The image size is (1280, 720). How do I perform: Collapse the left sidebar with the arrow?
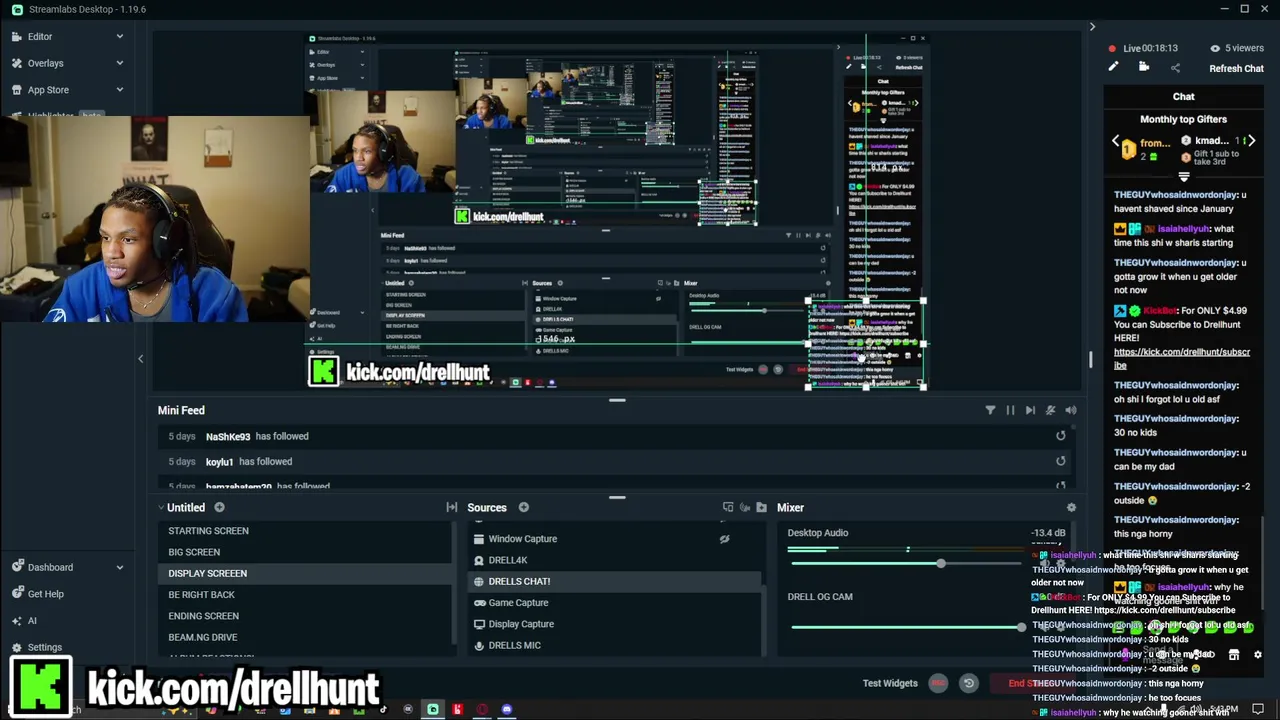(x=140, y=359)
